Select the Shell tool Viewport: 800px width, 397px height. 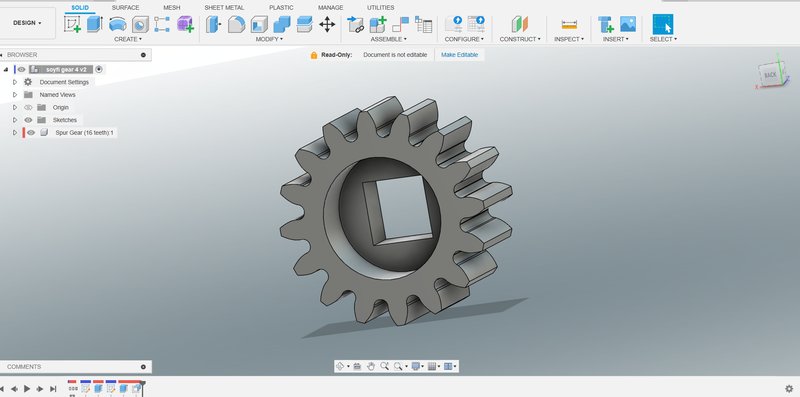click(x=259, y=24)
